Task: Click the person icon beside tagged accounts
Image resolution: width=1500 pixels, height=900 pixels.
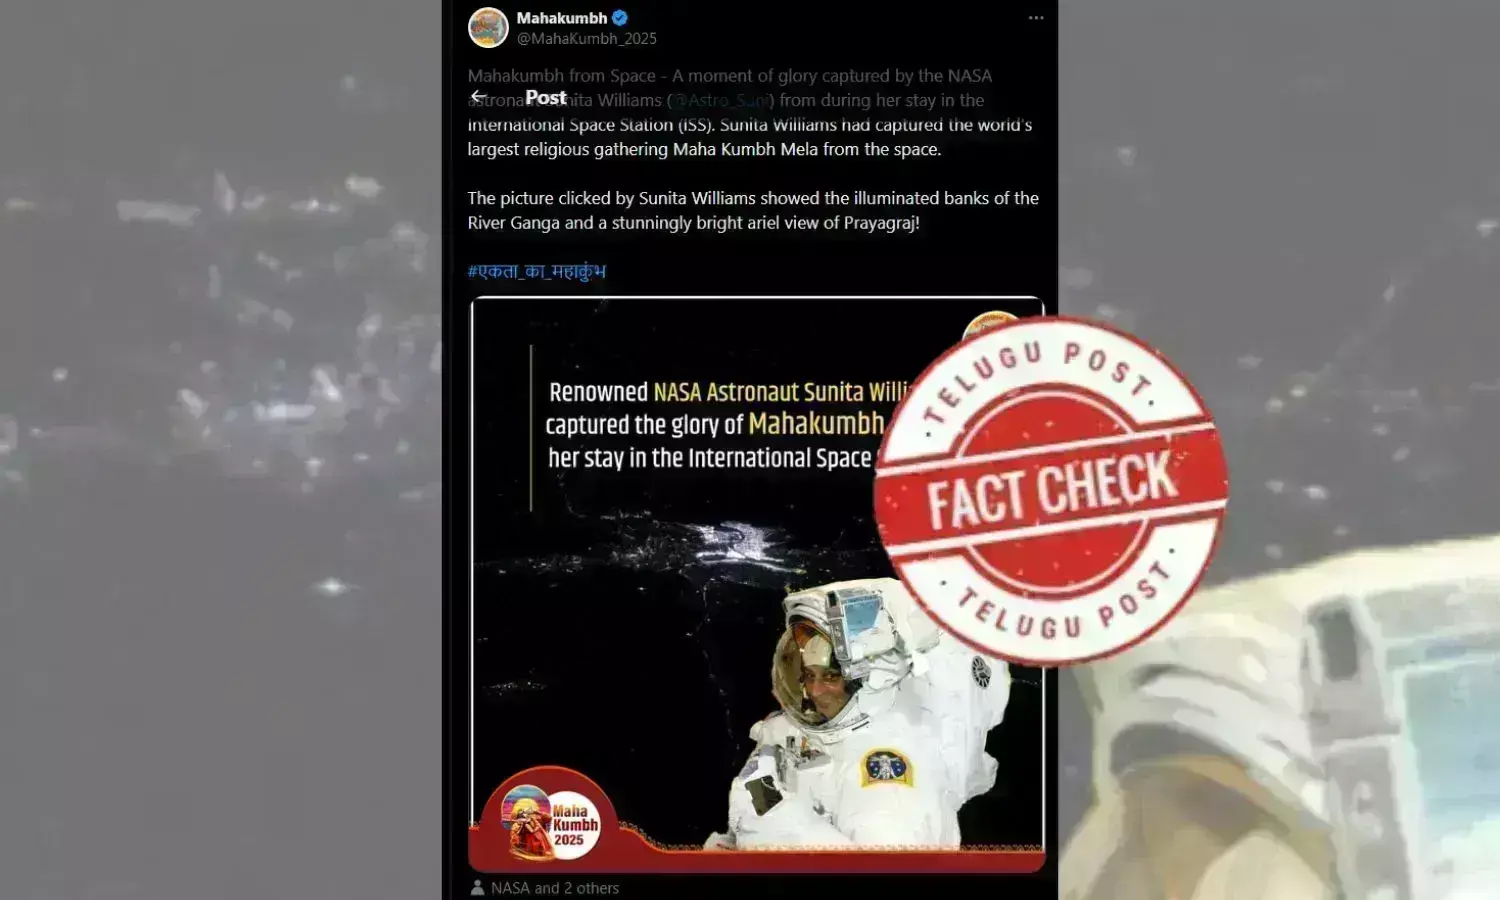Action: pyautogui.click(x=477, y=888)
